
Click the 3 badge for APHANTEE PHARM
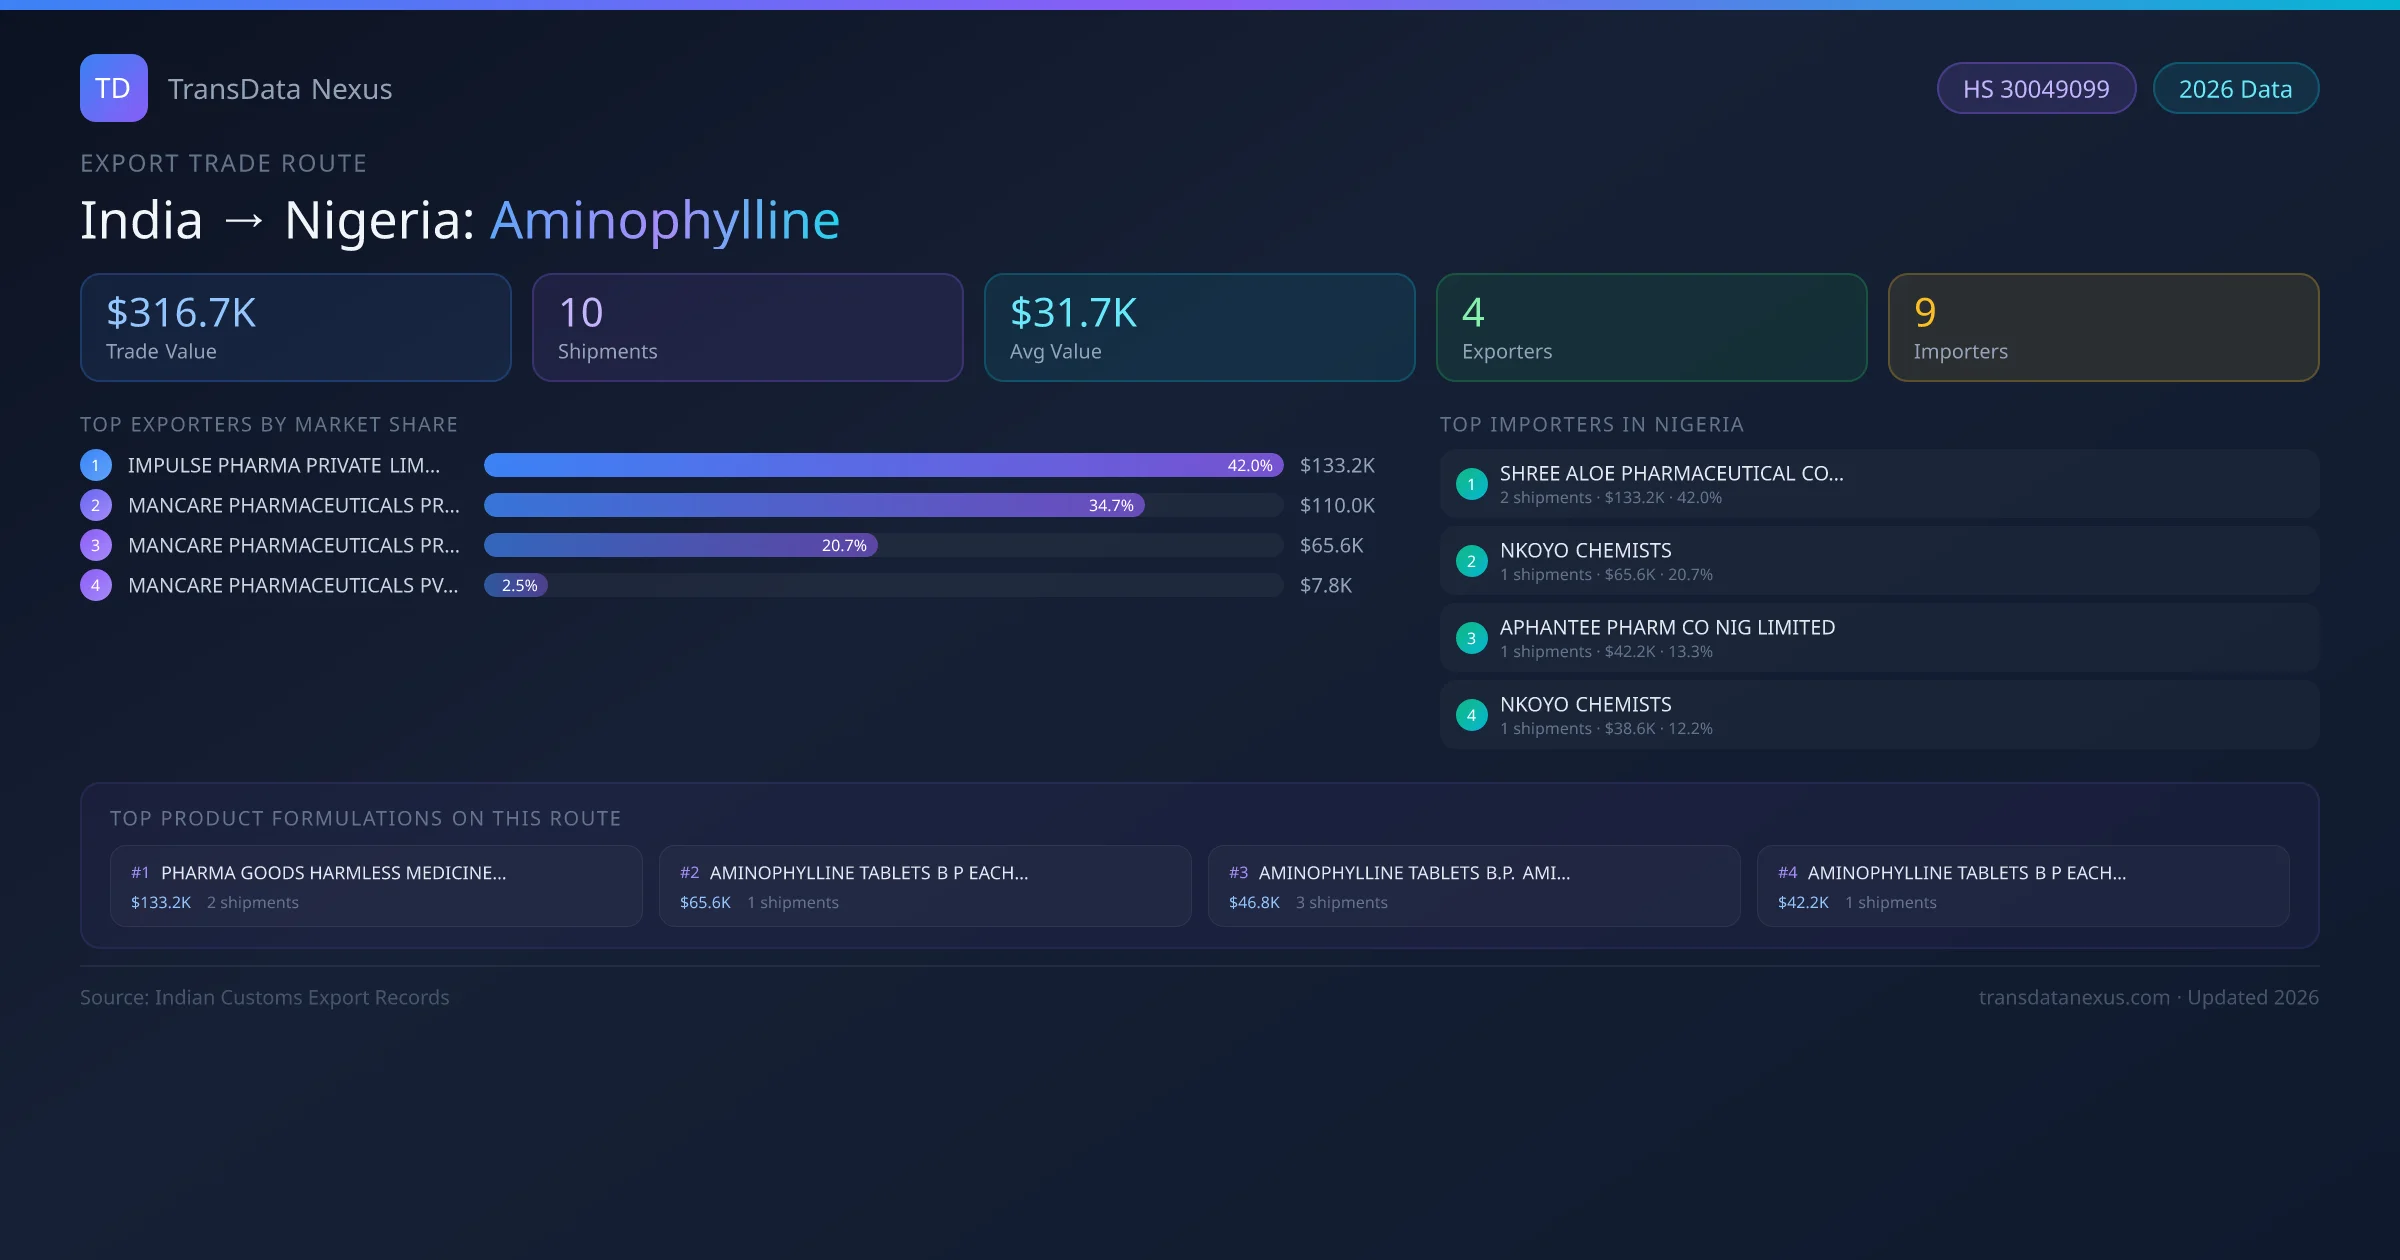1471,637
